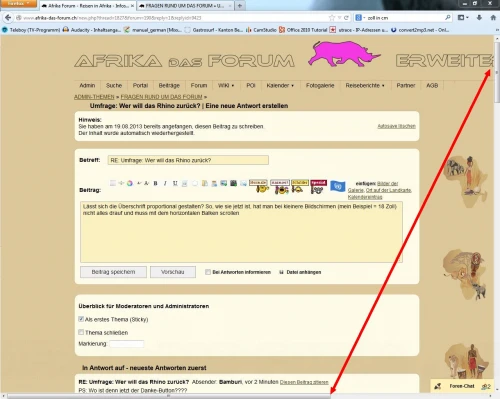Insert the blue flag smiley icon

(338, 186)
